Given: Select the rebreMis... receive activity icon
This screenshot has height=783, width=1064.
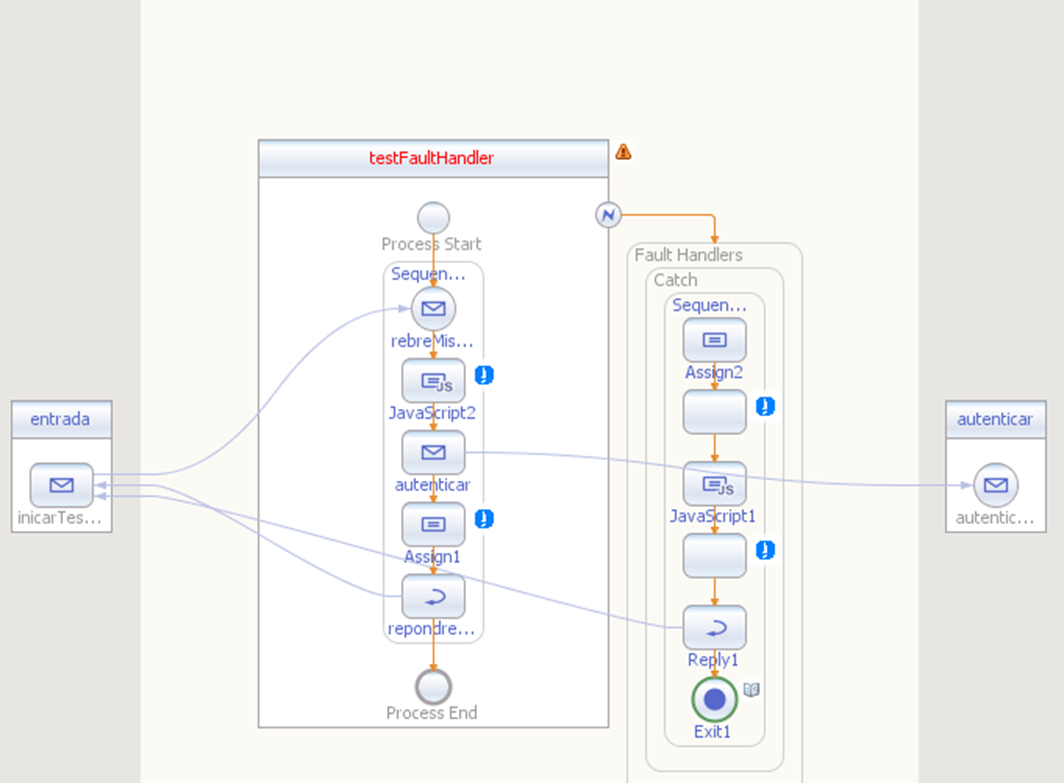Looking at the screenshot, I should [433, 309].
